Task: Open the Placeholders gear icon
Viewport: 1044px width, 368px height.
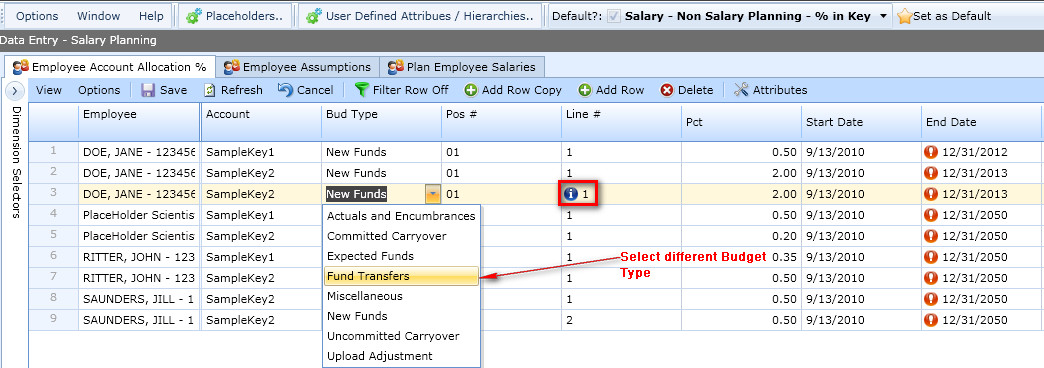Action: pyautogui.click(x=195, y=16)
